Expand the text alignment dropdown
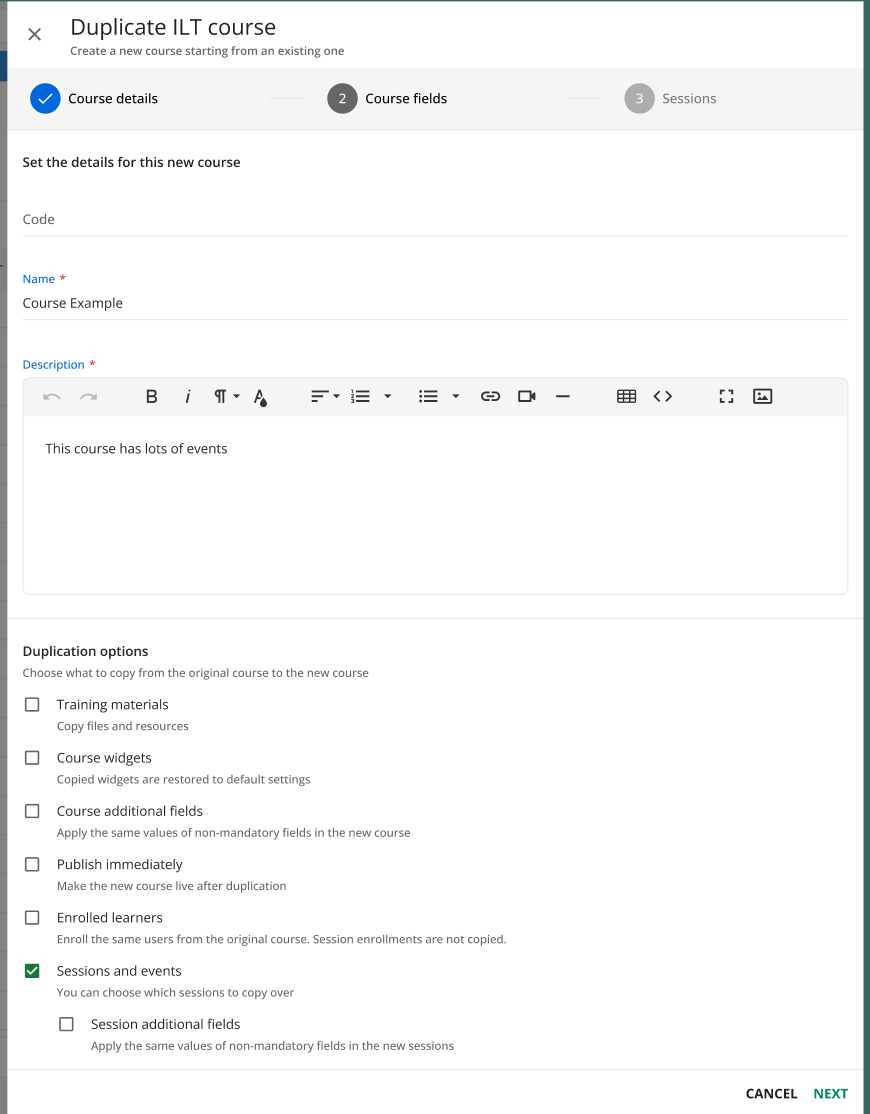Viewport: 870px width, 1114px height. 325,396
